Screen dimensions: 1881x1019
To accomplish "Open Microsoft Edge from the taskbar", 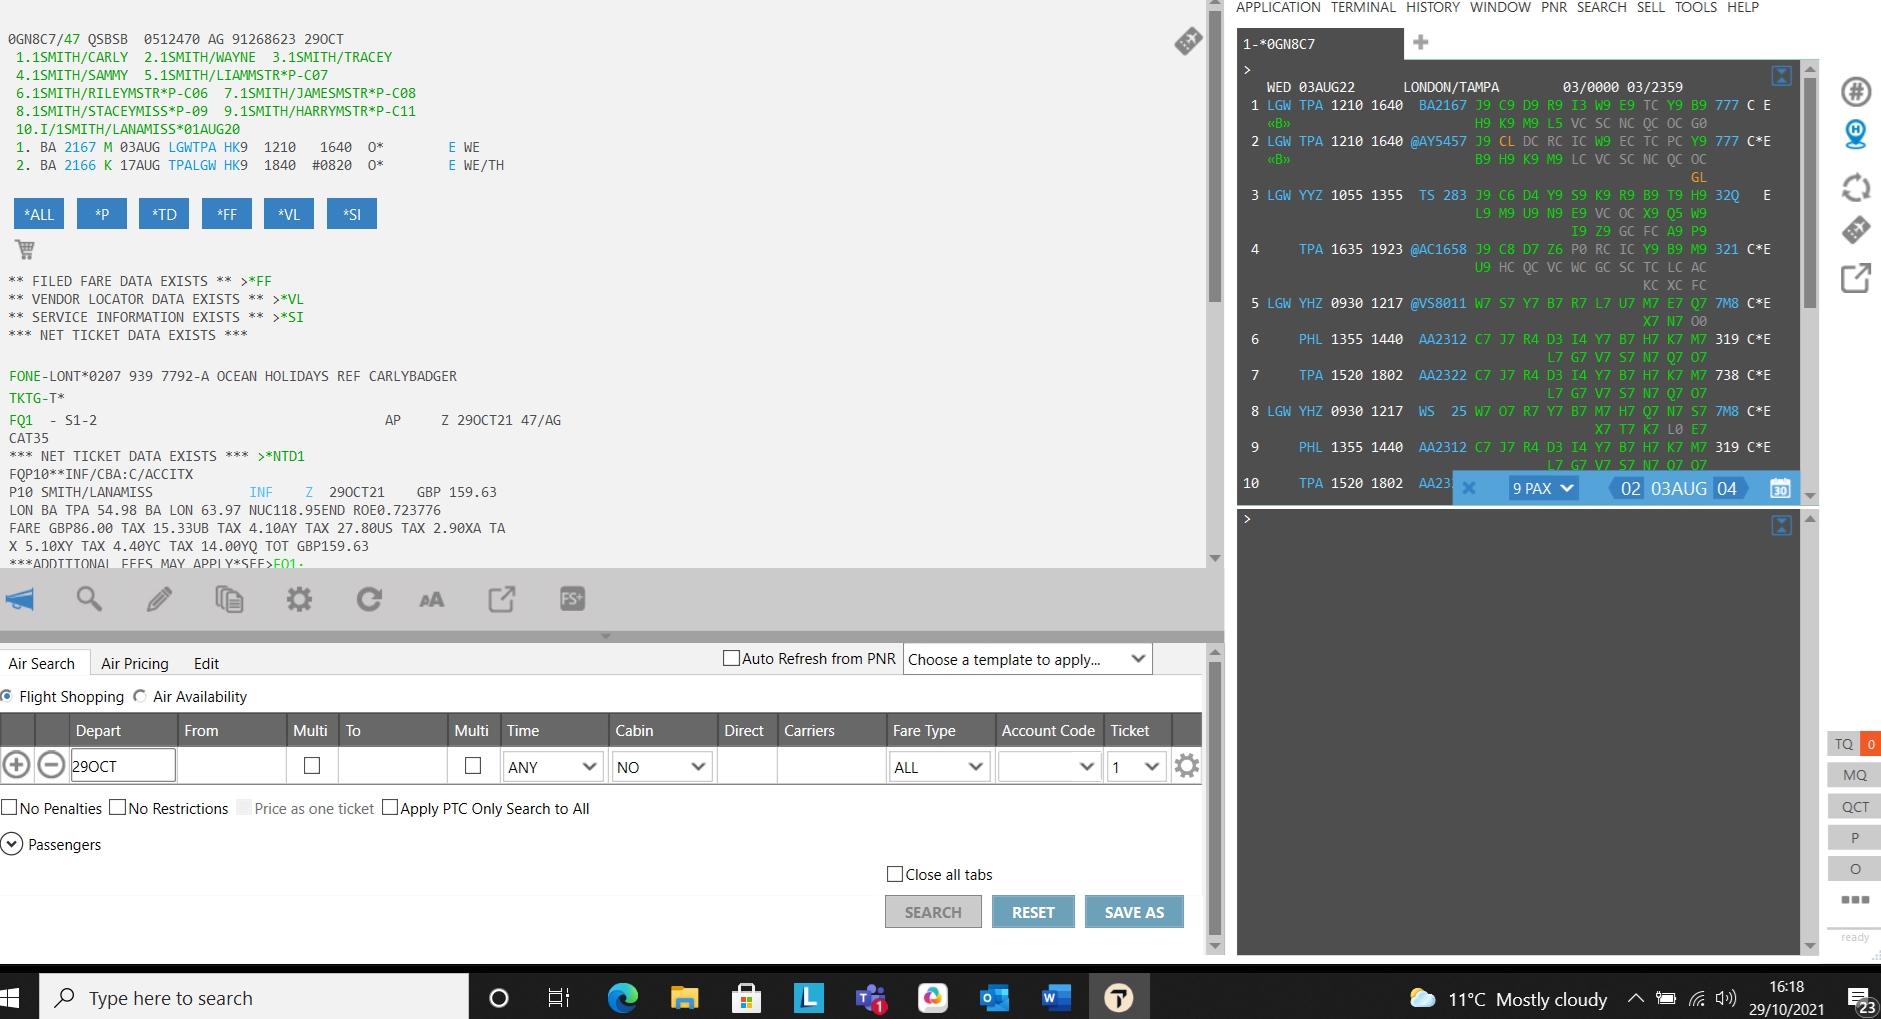I will click(x=623, y=997).
